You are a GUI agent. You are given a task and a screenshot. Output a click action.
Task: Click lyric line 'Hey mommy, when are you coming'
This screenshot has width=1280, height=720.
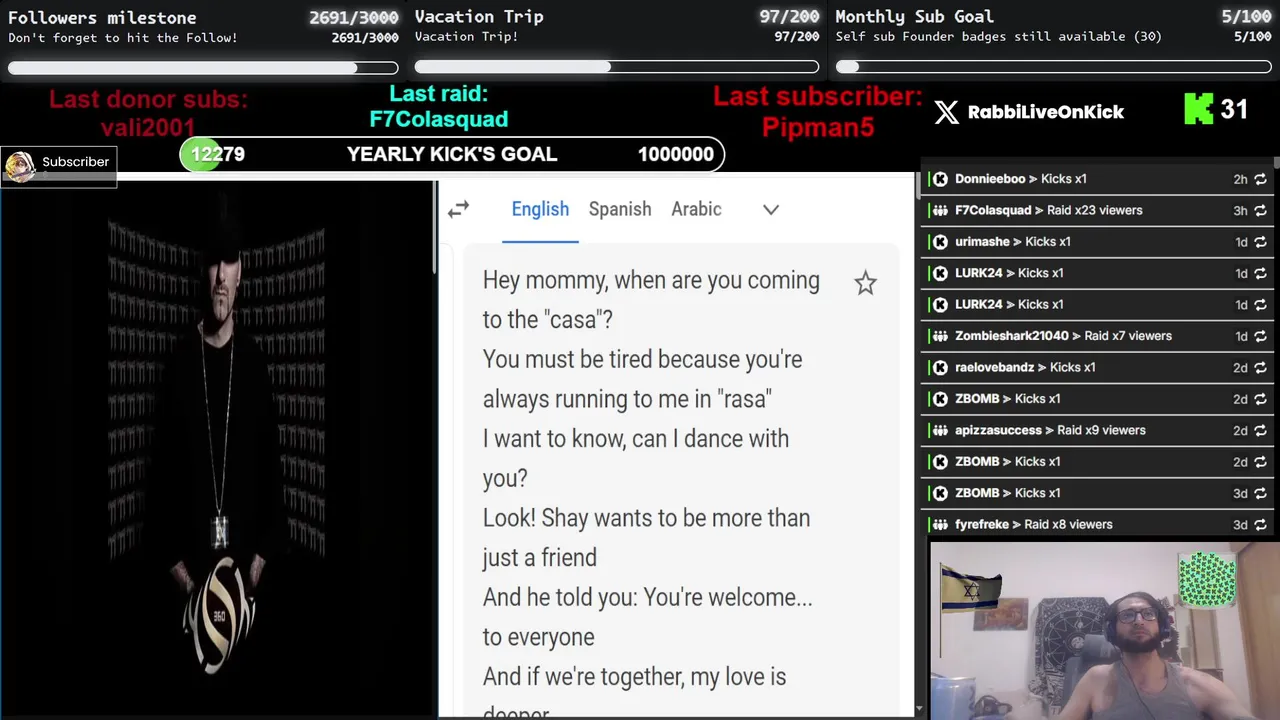click(651, 280)
